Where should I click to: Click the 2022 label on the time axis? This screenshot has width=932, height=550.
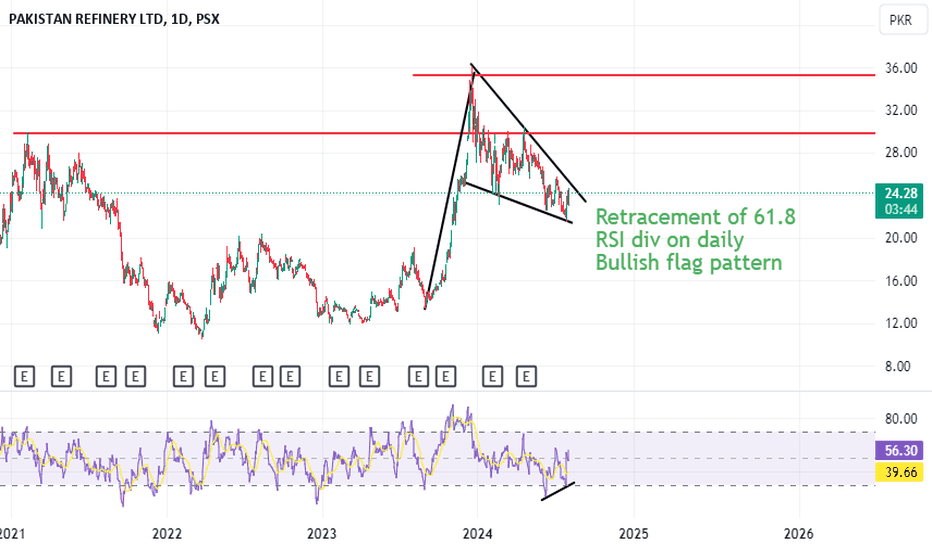[x=166, y=534]
